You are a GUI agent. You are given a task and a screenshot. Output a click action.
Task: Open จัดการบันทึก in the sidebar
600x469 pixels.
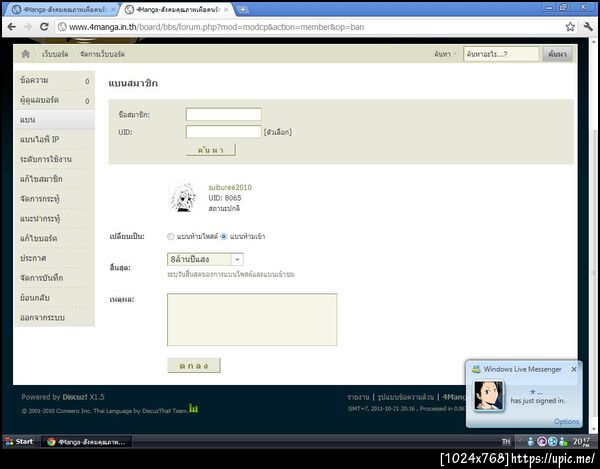pyautogui.click(x=54, y=278)
